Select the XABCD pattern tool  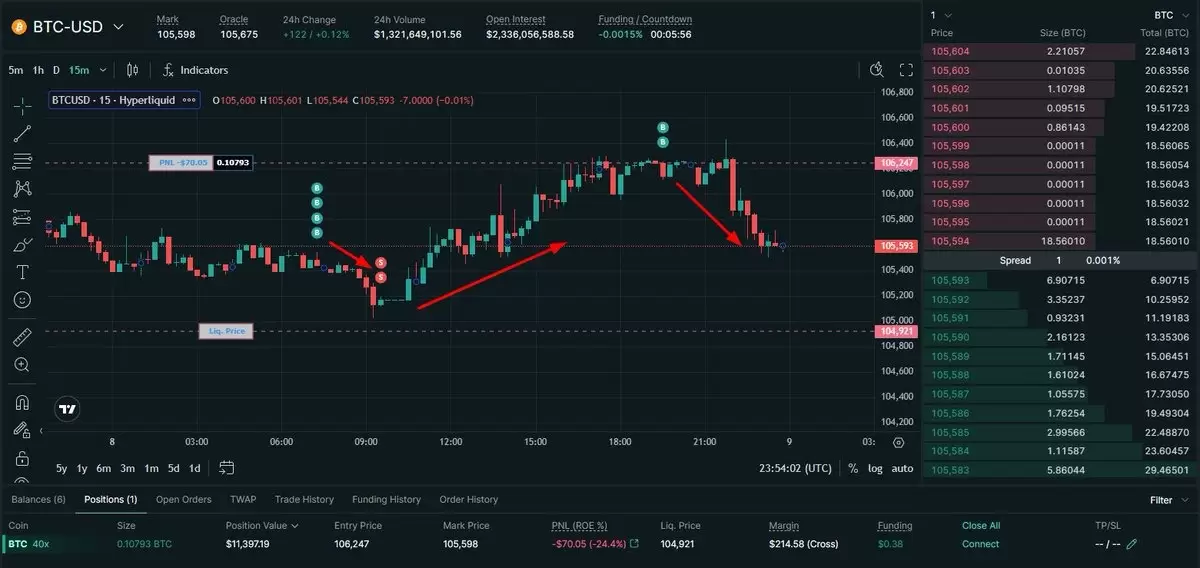click(x=22, y=188)
